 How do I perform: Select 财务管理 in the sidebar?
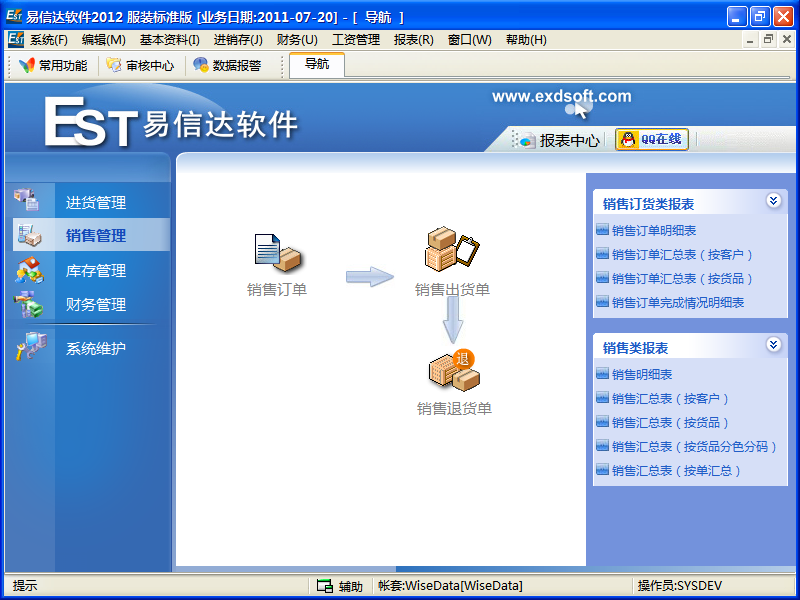[x=95, y=305]
